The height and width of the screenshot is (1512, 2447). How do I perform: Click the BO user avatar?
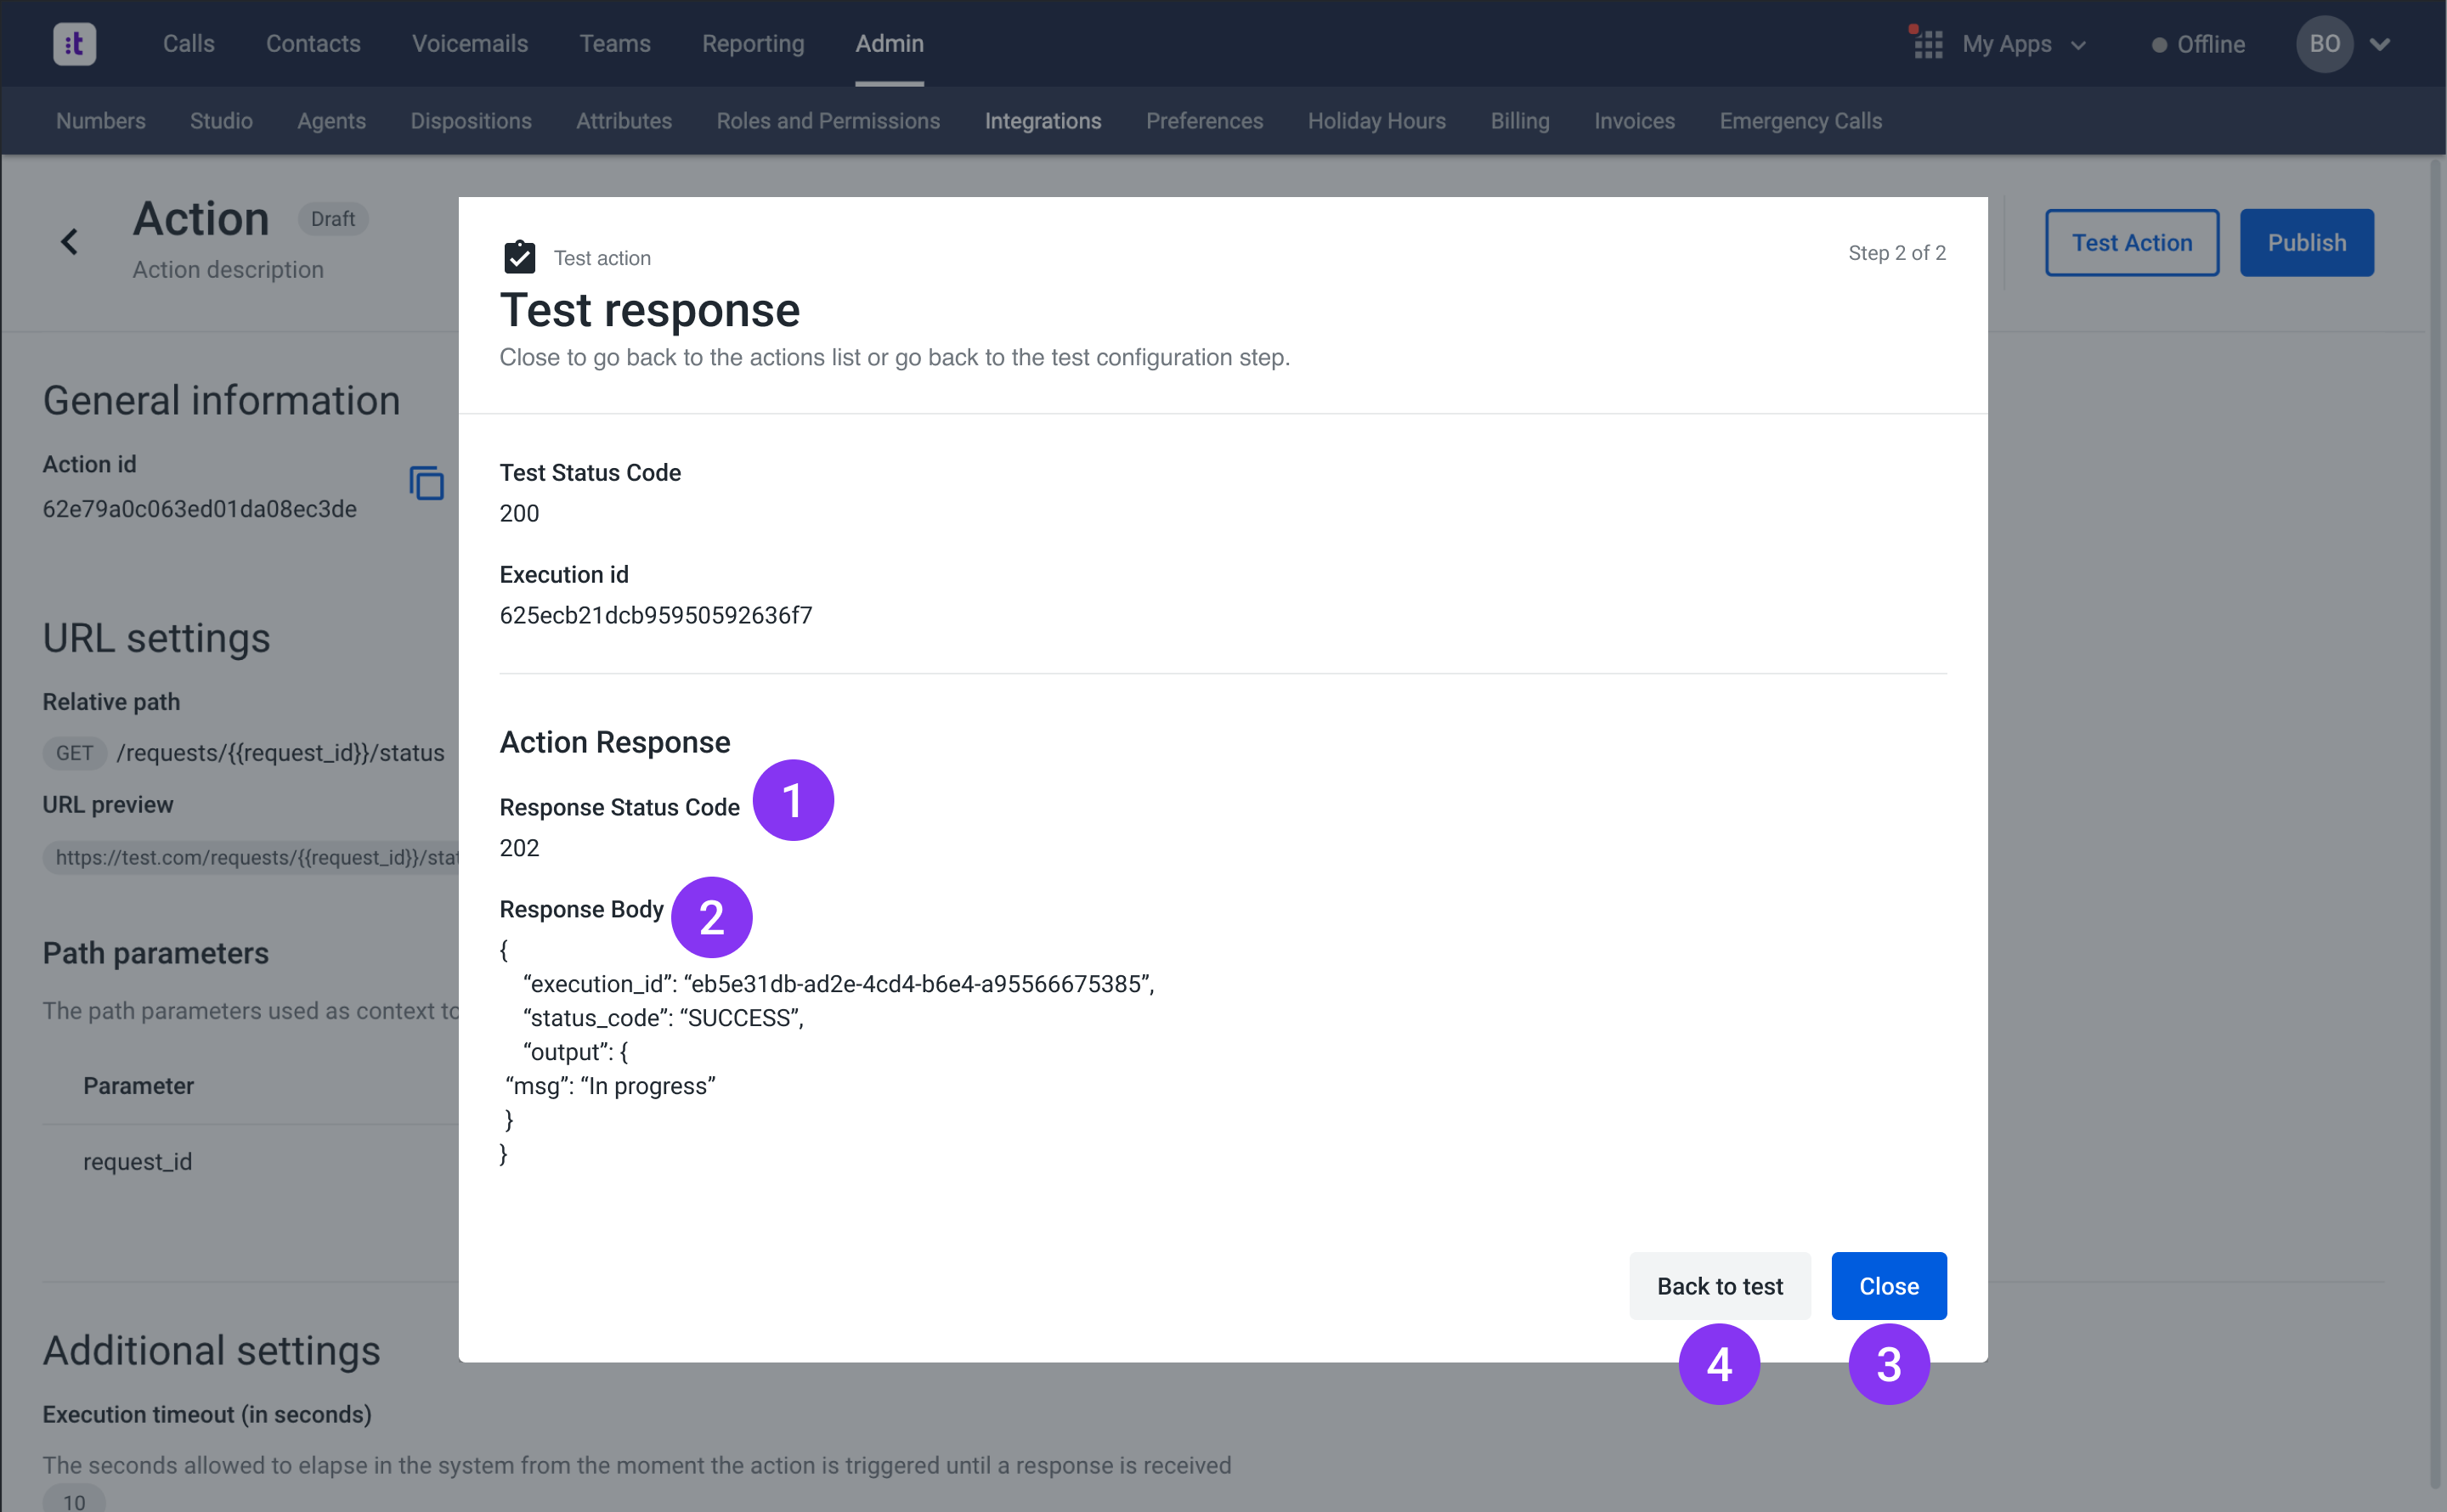[x=2324, y=44]
